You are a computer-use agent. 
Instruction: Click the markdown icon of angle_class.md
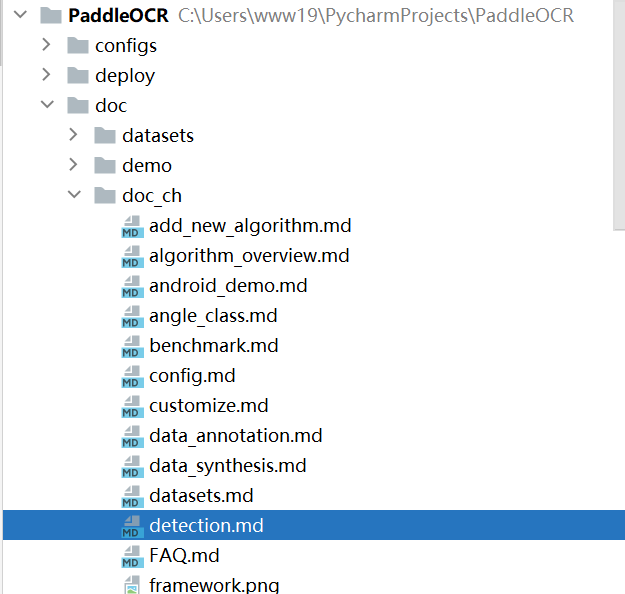(132, 317)
